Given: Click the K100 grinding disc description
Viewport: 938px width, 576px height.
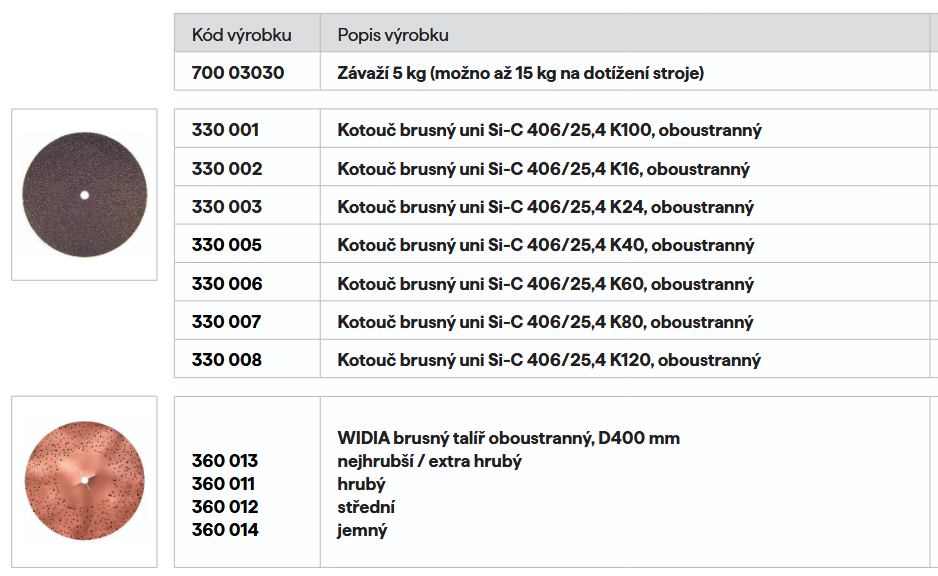Looking at the screenshot, I should point(549,130).
